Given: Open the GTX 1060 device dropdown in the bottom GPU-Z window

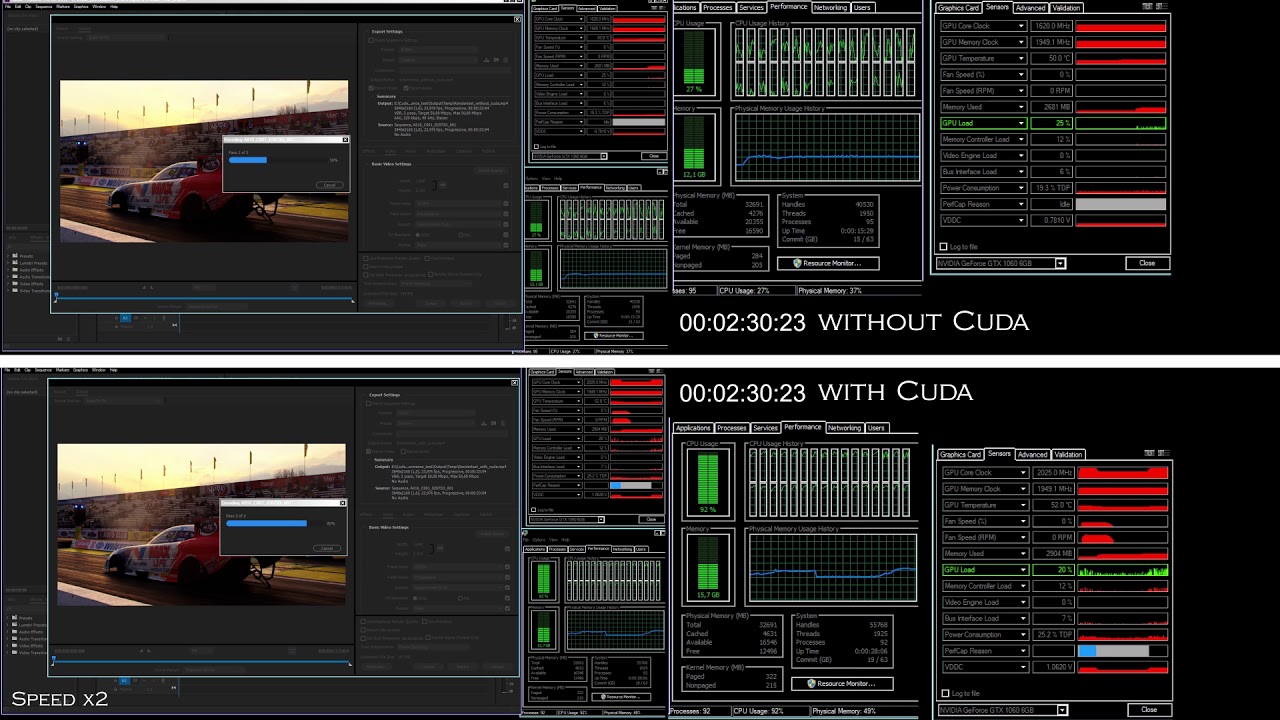Looking at the screenshot, I should [1062, 710].
